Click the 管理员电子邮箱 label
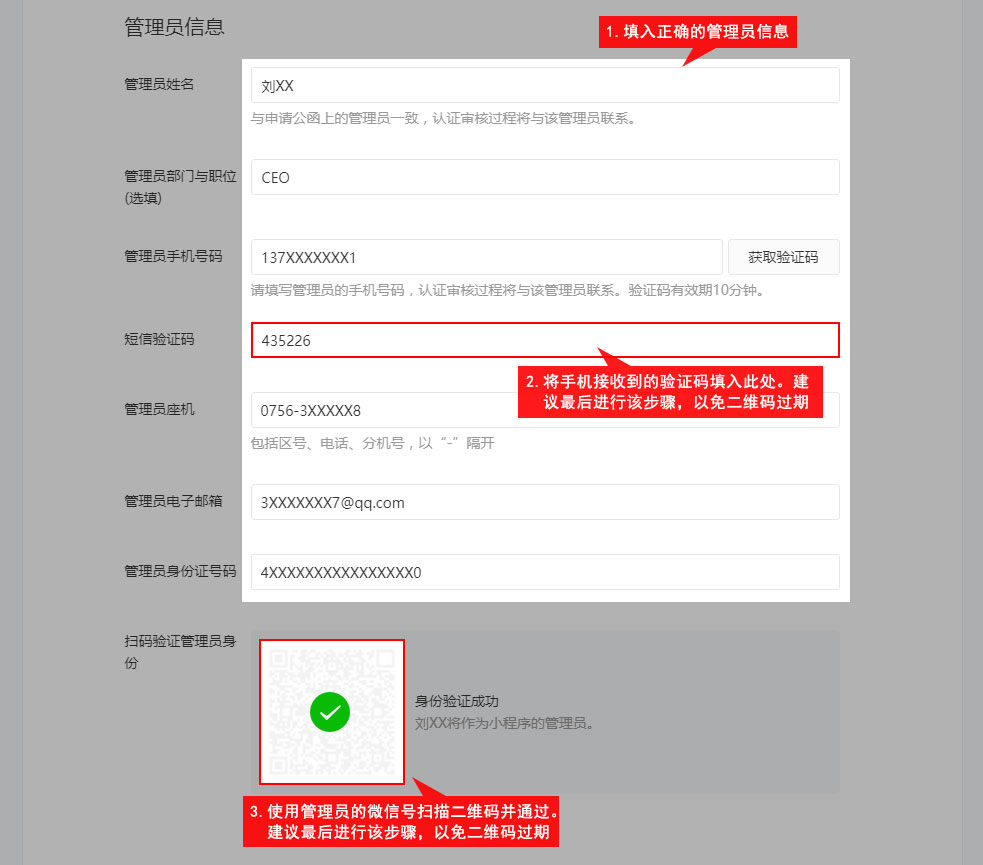 pos(173,501)
